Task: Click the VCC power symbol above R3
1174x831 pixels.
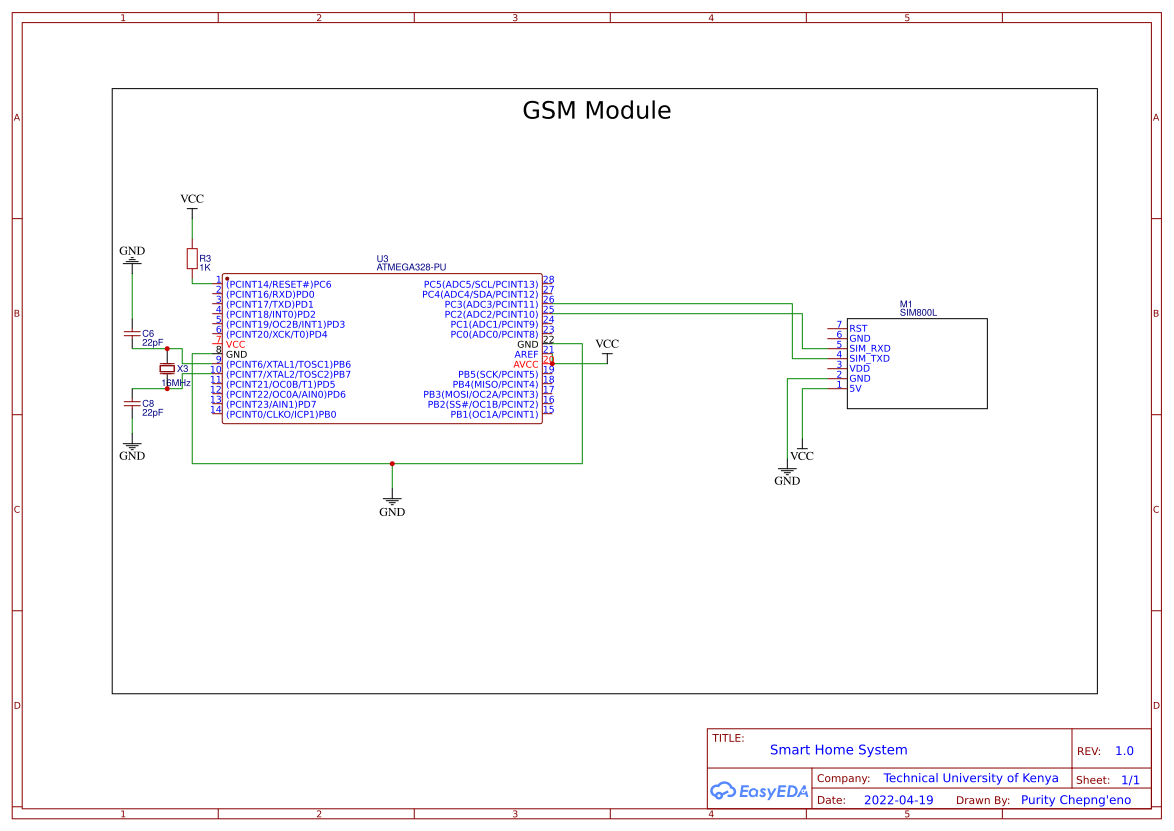Action: (x=190, y=203)
